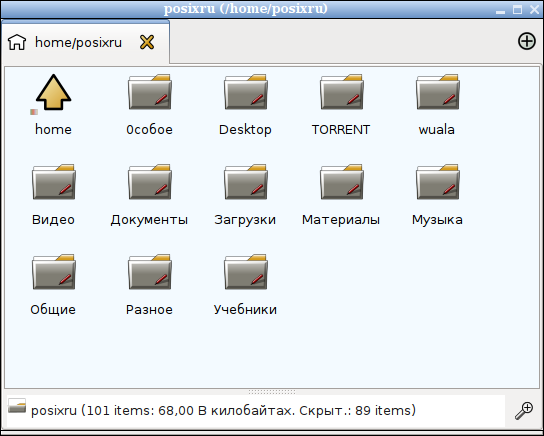Click the zoom magnifier in the status bar
Screen dimensions: 544x436
[524, 411]
